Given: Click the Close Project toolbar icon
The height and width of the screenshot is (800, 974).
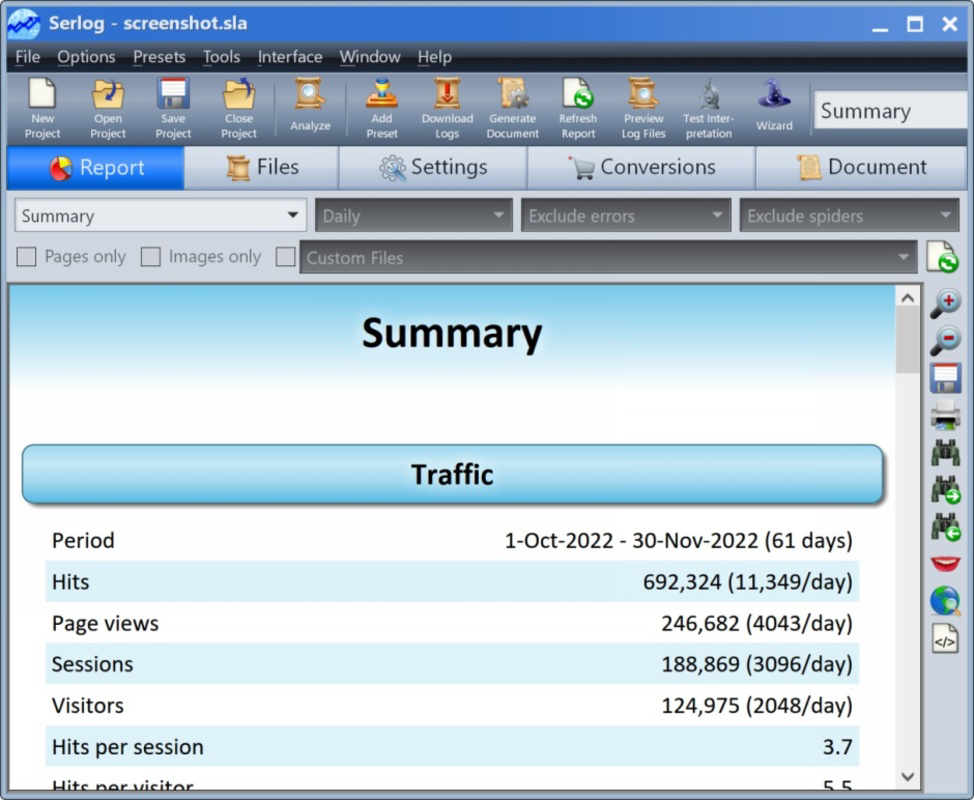Looking at the screenshot, I should pos(239,109).
